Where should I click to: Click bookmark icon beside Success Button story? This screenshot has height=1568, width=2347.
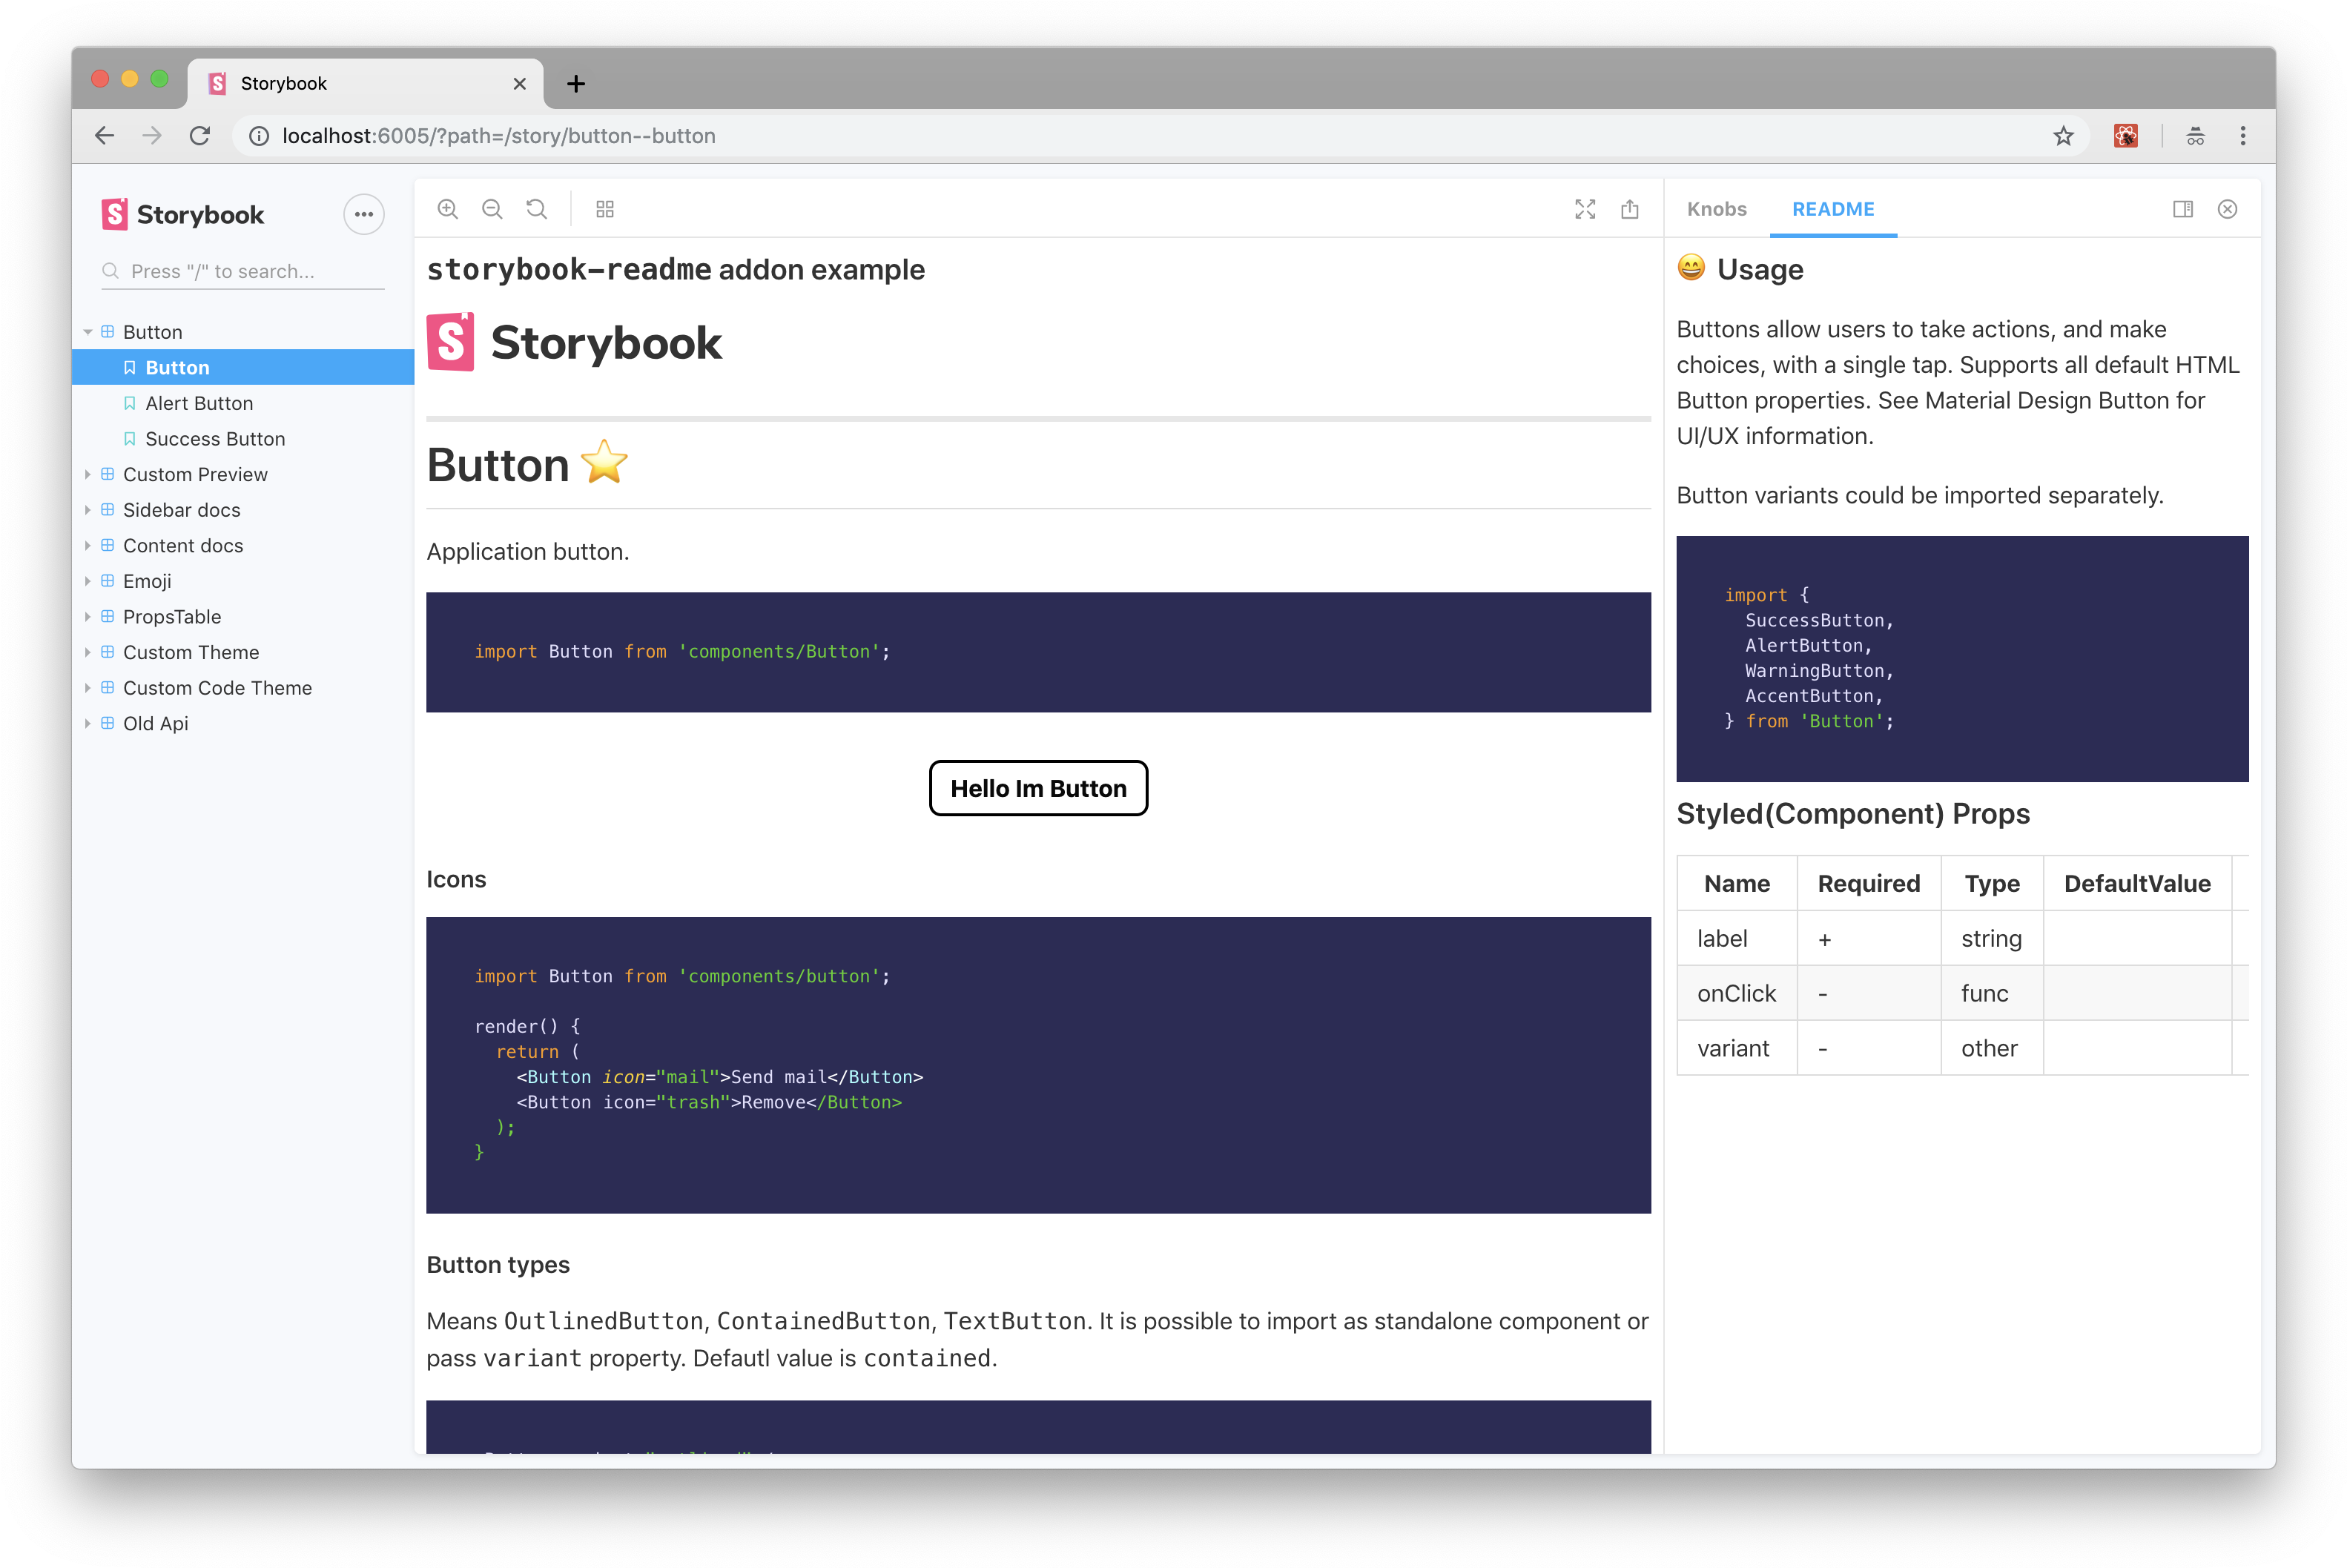pyautogui.click(x=130, y=439)
